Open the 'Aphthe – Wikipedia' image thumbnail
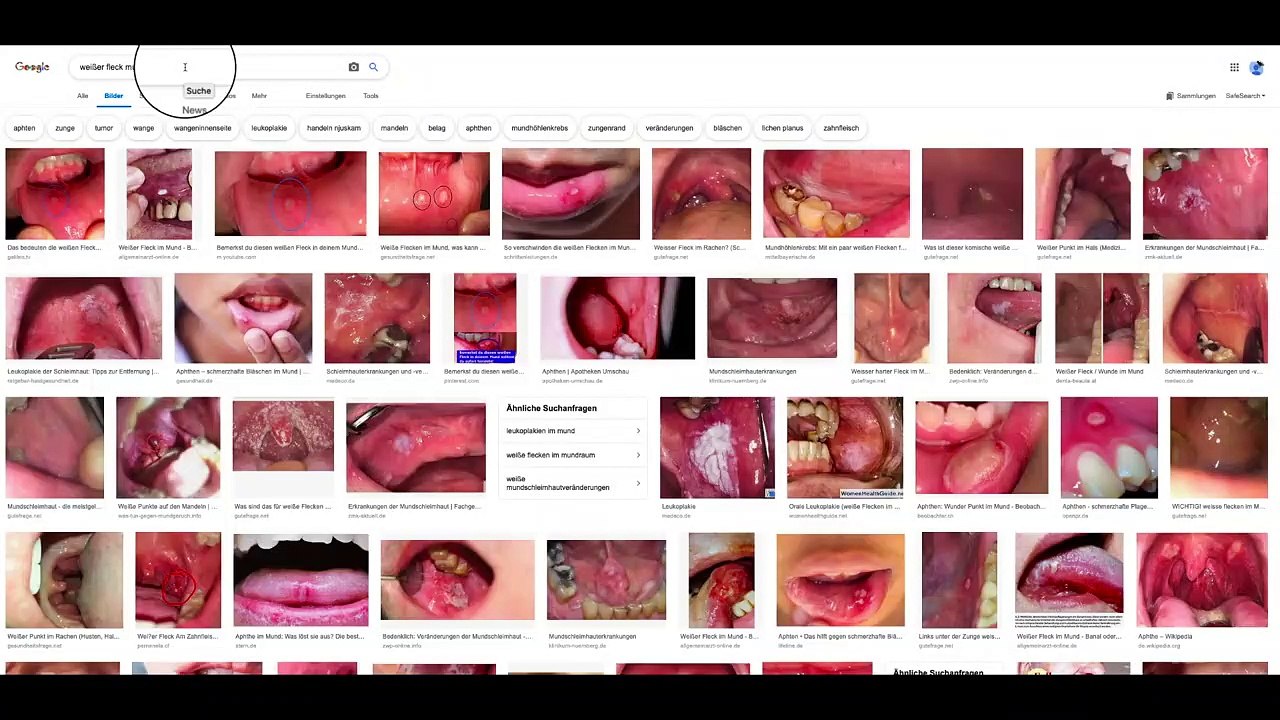 coord(1202,581)
